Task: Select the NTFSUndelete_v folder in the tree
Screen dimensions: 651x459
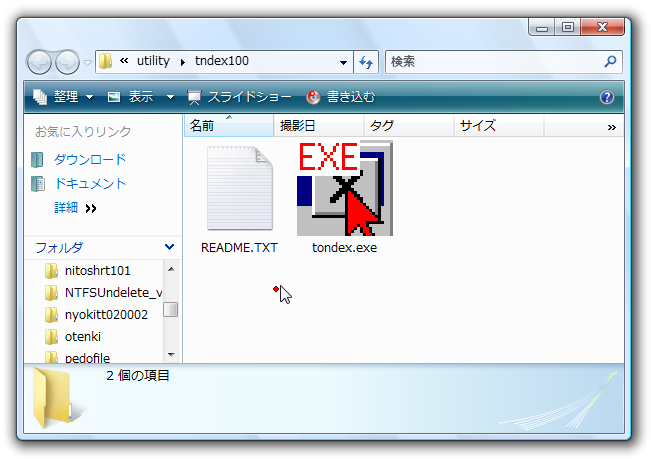Action: point(113,293)
